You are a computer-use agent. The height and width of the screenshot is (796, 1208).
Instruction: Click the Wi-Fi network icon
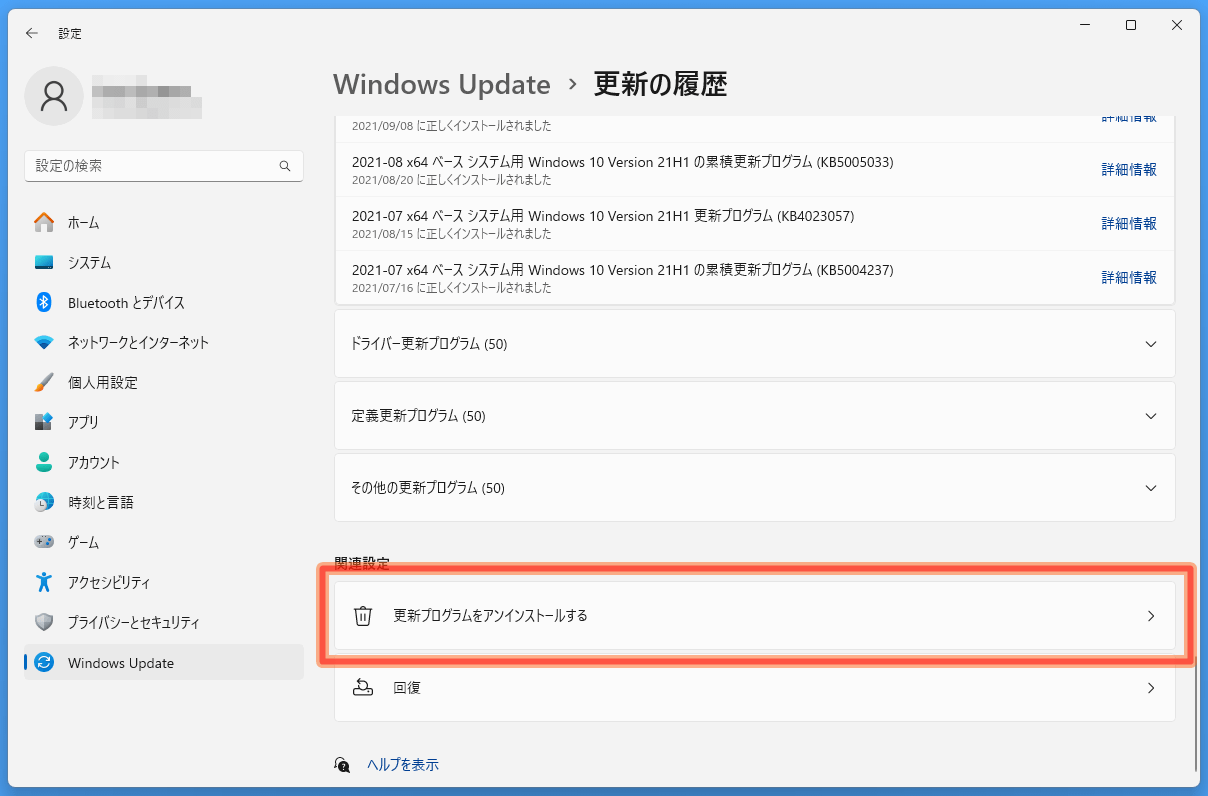tap(44, 342)
